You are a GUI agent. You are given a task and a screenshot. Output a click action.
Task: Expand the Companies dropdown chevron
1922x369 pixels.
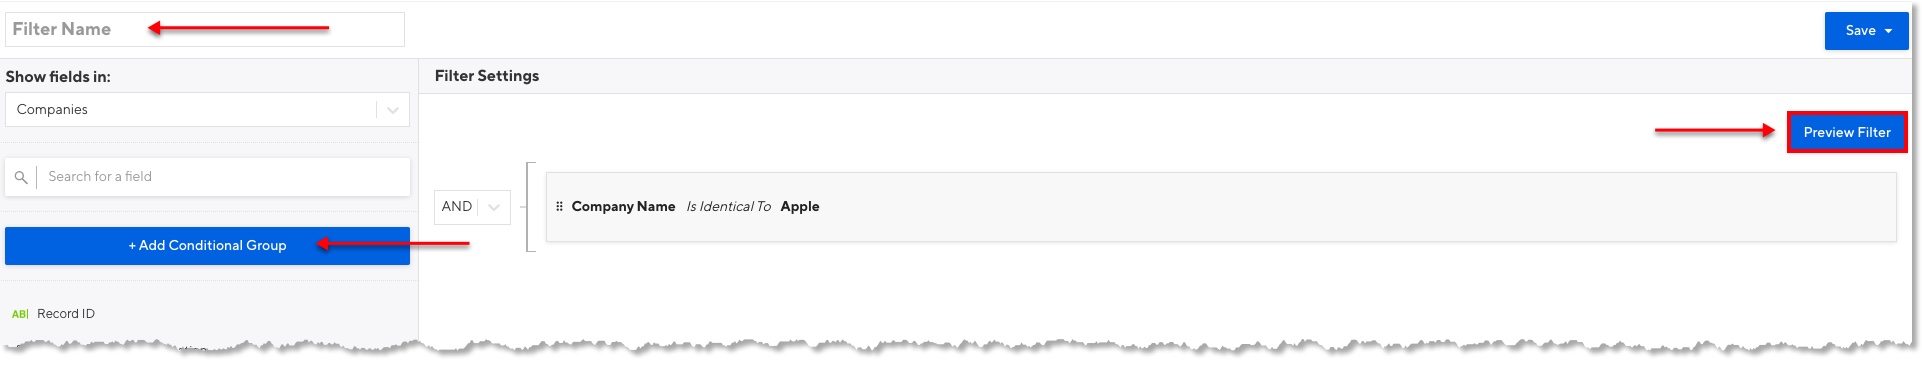393,110
